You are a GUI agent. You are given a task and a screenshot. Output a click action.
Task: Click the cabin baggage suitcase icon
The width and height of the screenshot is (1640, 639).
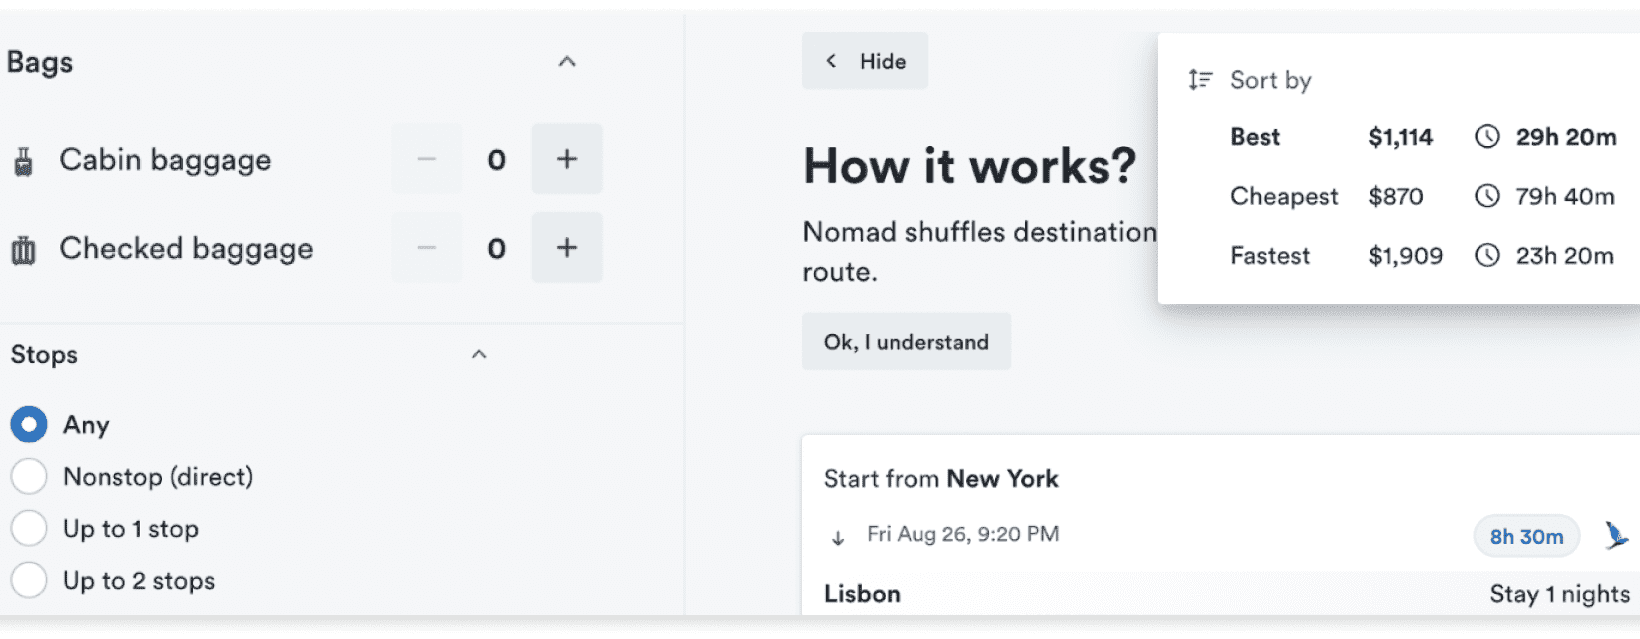tap(23, 161)
